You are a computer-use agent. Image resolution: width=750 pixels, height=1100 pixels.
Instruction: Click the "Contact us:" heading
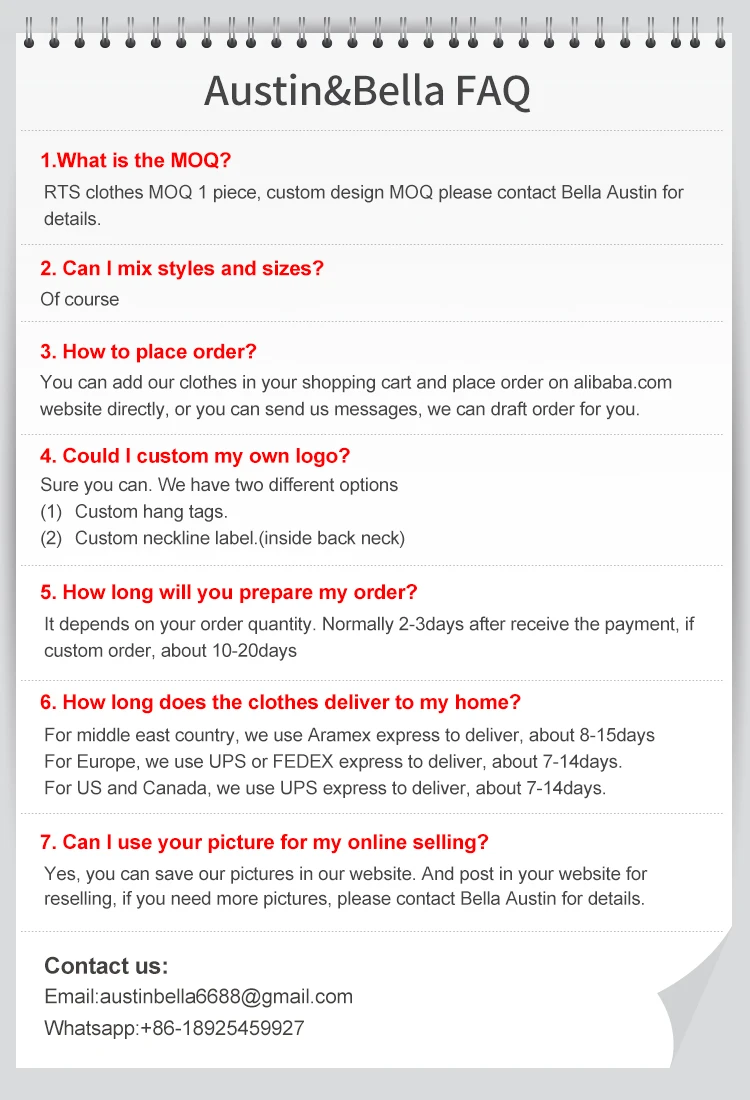(106, 966)
